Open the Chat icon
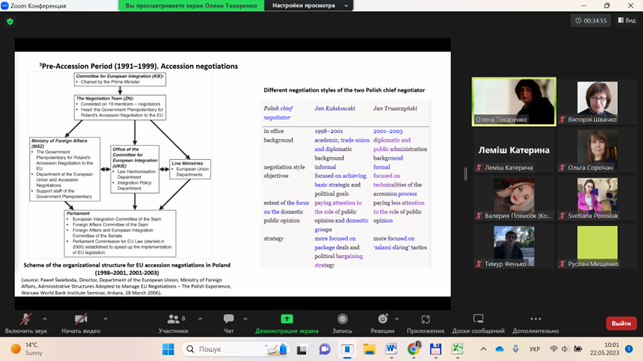Image resolution: width=643 pixels, height=361 pixels. click(x=229, y=319)
